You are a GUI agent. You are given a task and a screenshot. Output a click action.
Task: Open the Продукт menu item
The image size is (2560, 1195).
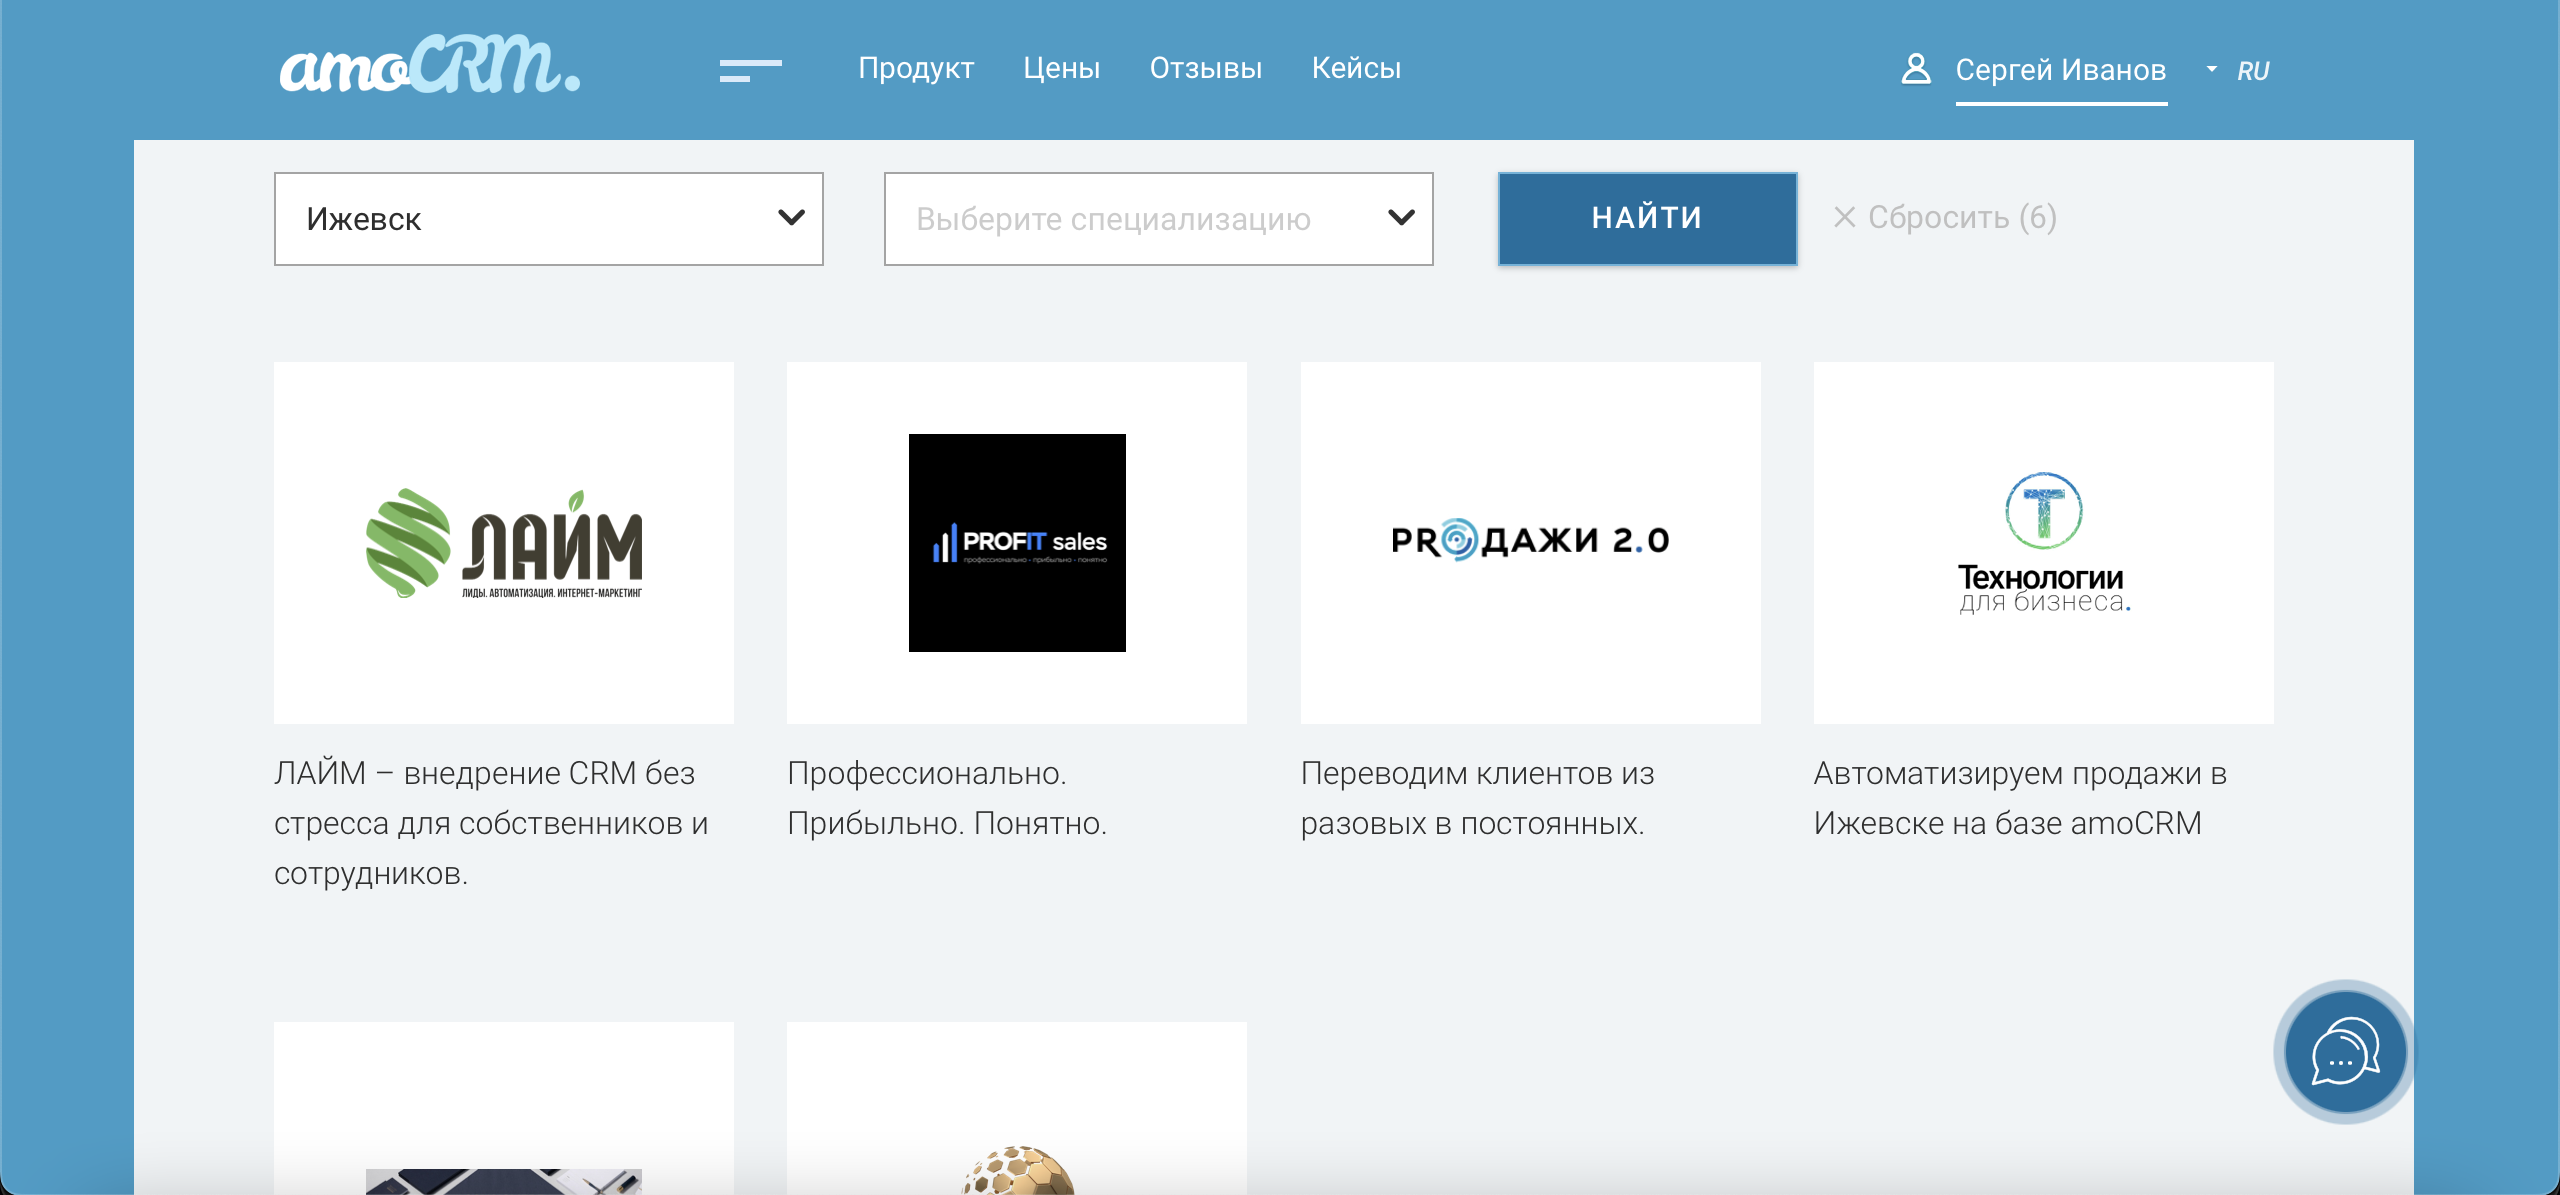[x=916, y=68]
